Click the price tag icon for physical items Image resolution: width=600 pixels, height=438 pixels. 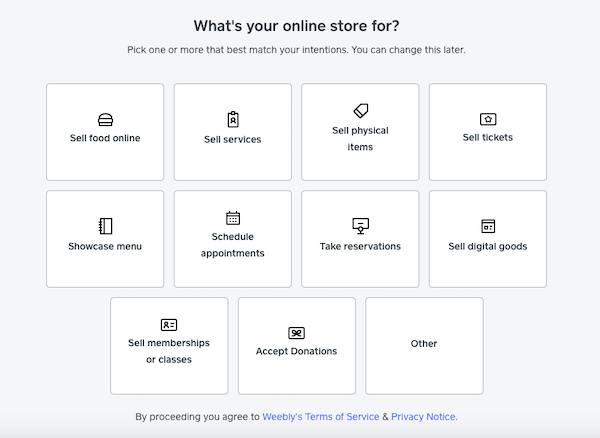tap(360, 111)
